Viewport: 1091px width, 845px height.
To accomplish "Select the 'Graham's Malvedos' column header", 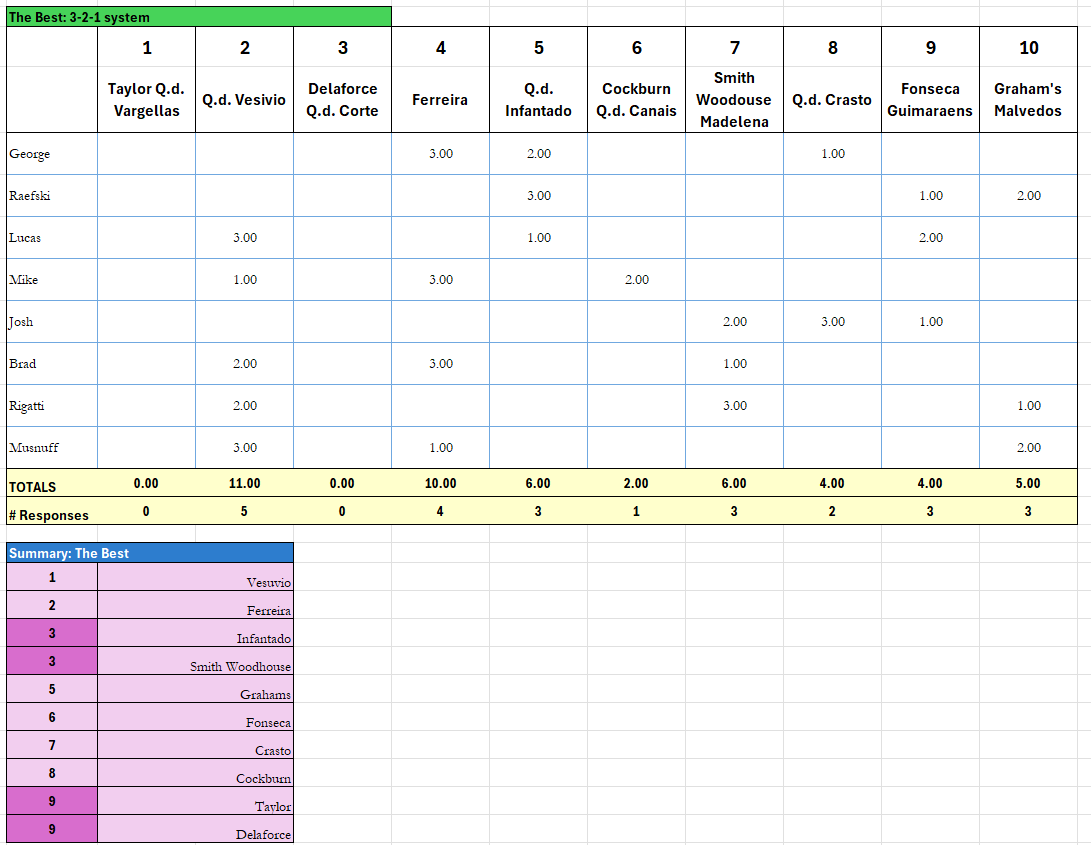I will coord(1028,100).
